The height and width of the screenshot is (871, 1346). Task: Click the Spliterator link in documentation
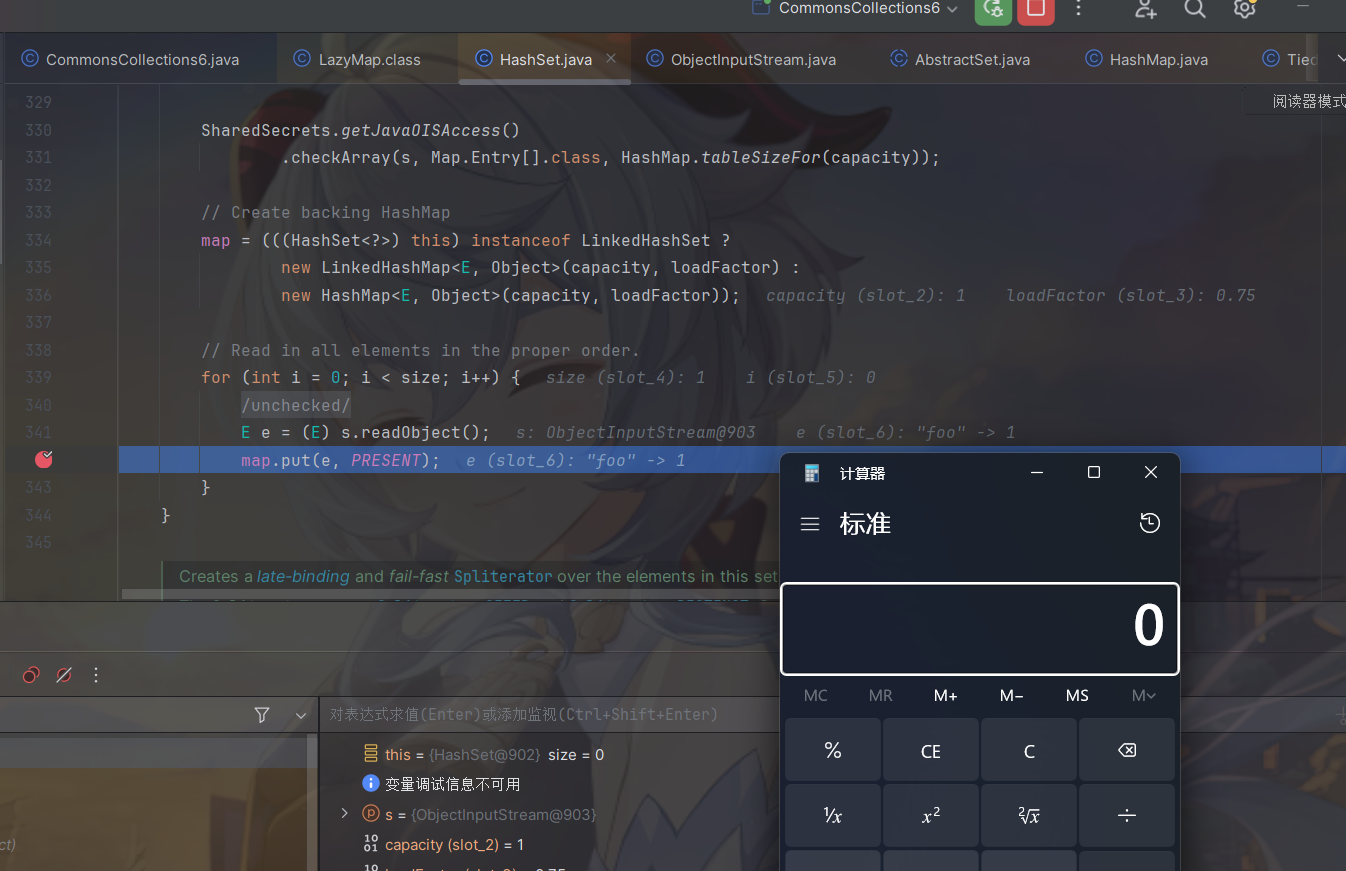point(503,576)
